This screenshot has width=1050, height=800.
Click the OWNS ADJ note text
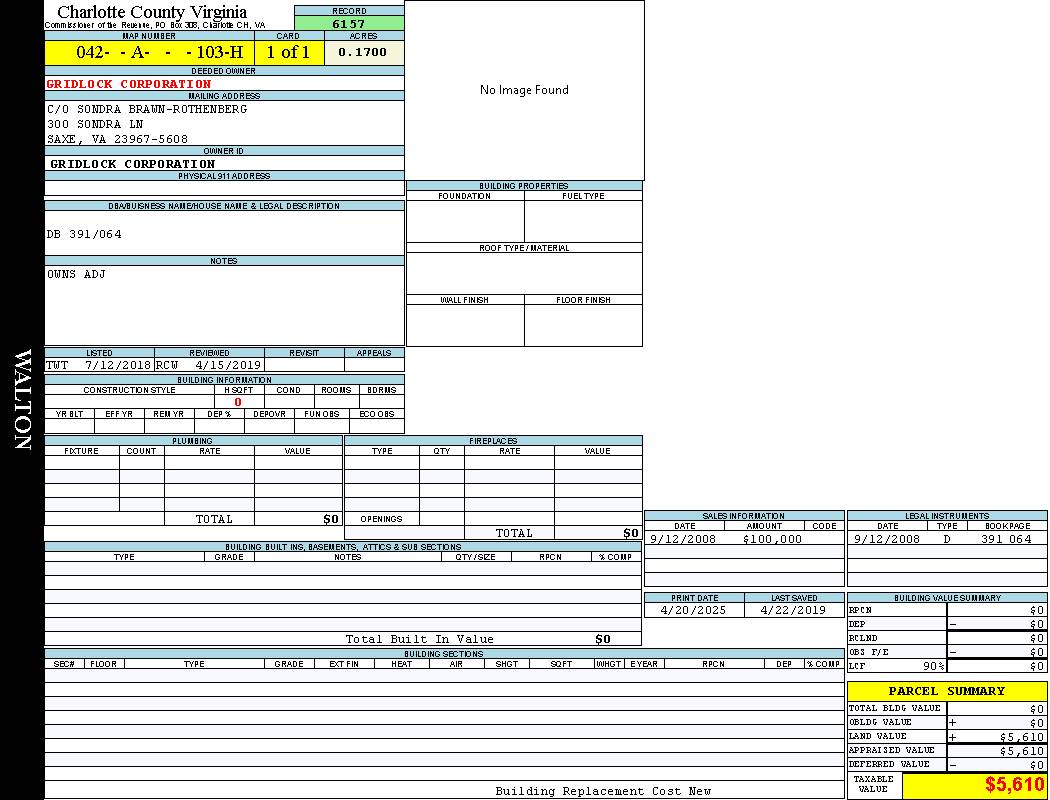(x=76, y=274)
